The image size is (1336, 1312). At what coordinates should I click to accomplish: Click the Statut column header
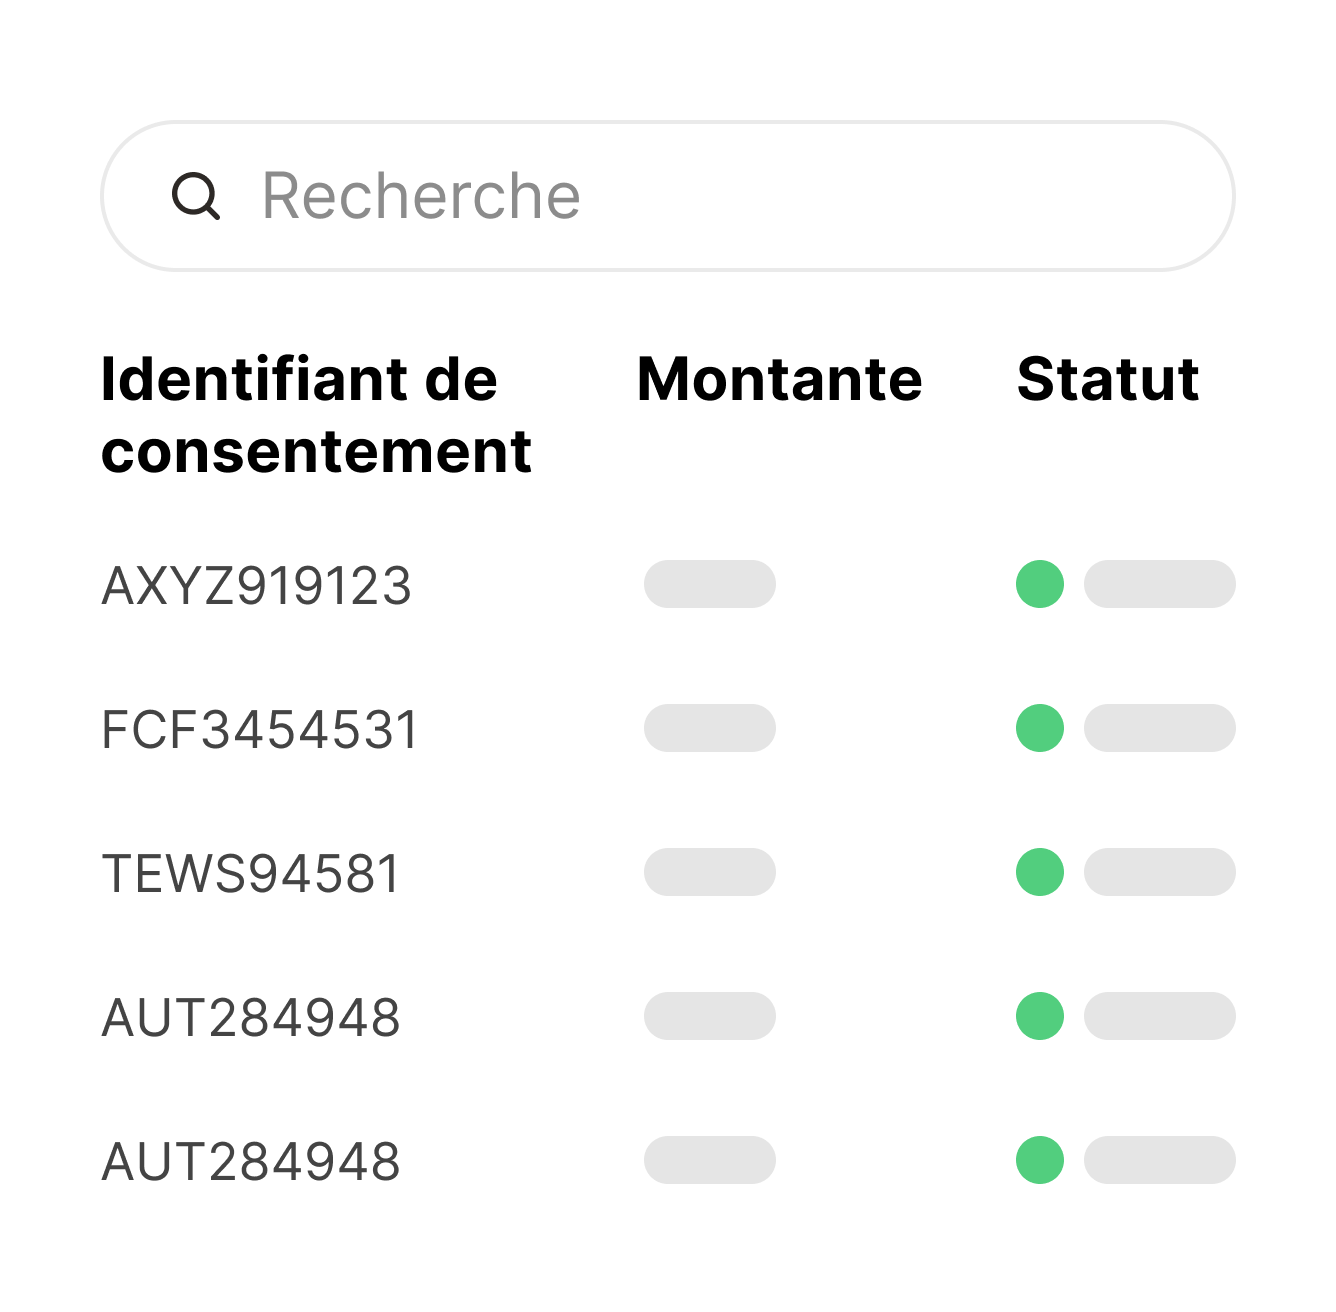coord(1107,380)
